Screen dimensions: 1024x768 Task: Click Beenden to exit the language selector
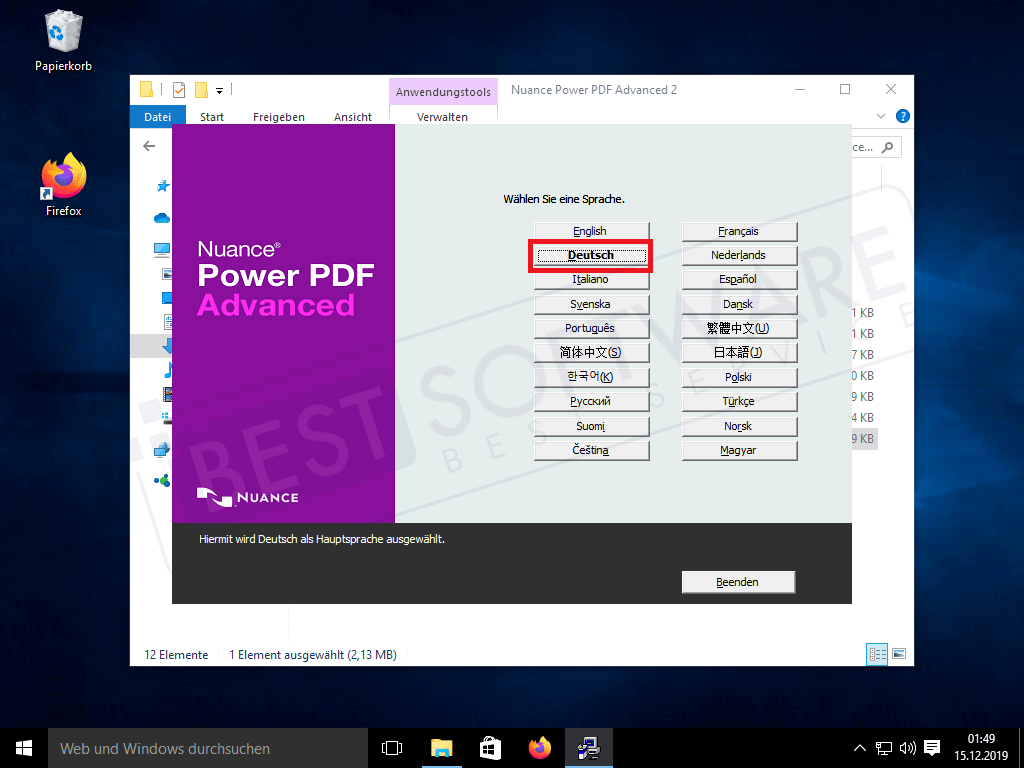(x=738, y=581)
